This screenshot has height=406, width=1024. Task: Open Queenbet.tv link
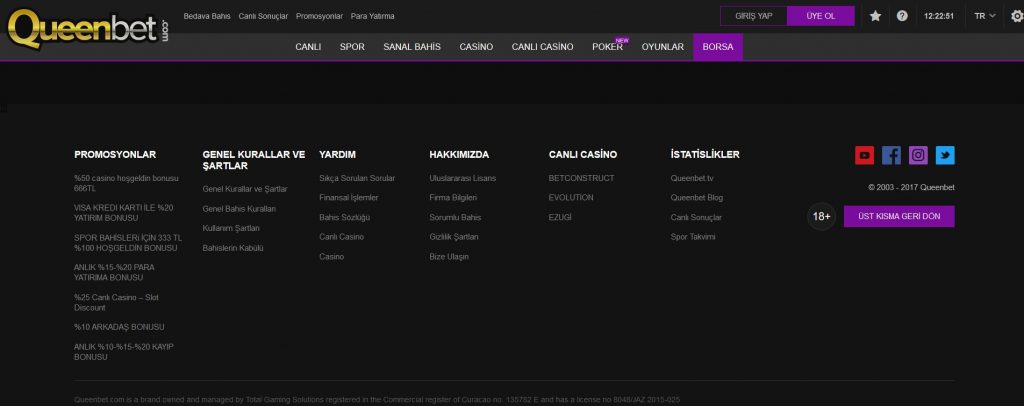coord(692,178)
